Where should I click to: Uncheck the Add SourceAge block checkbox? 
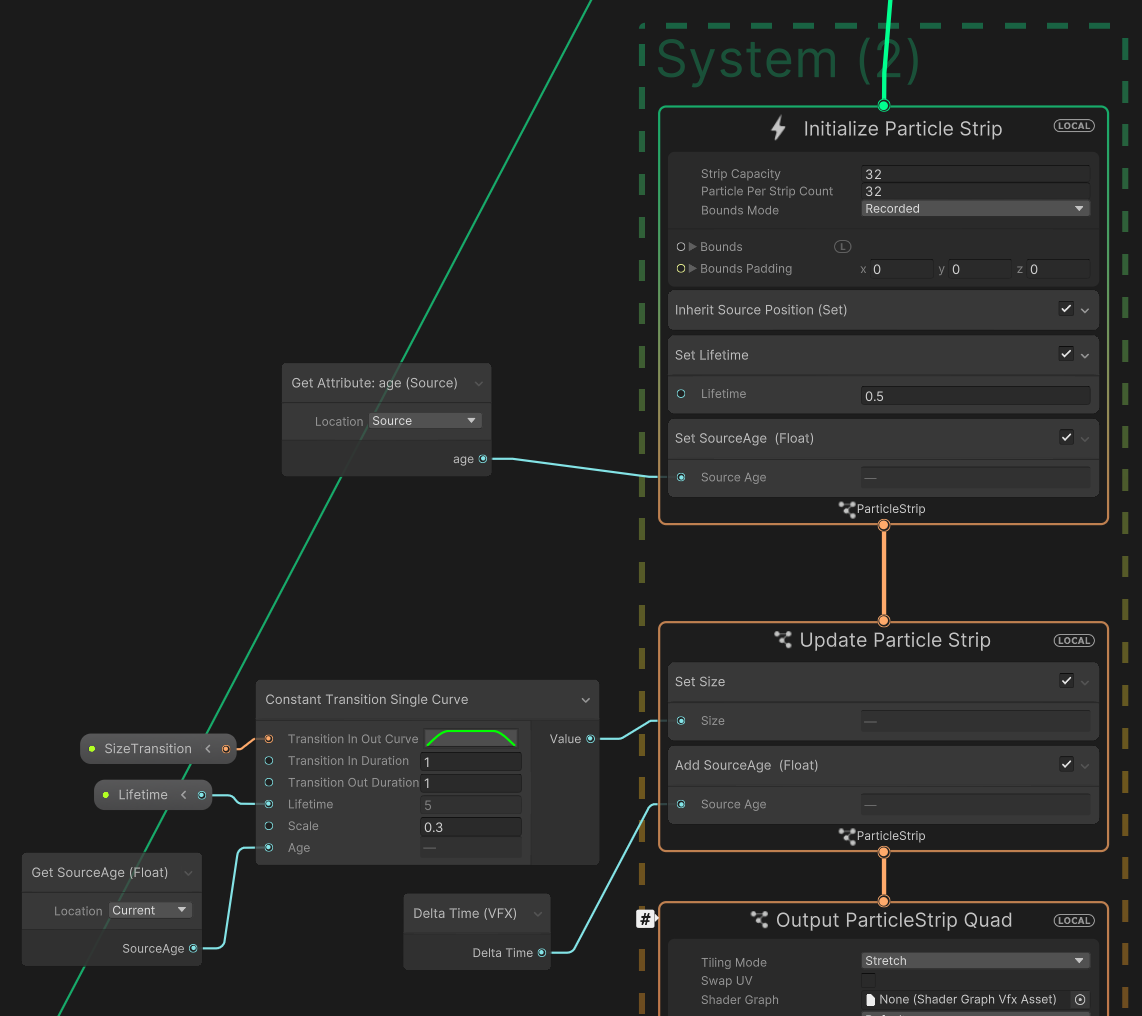click(1066, 764)
